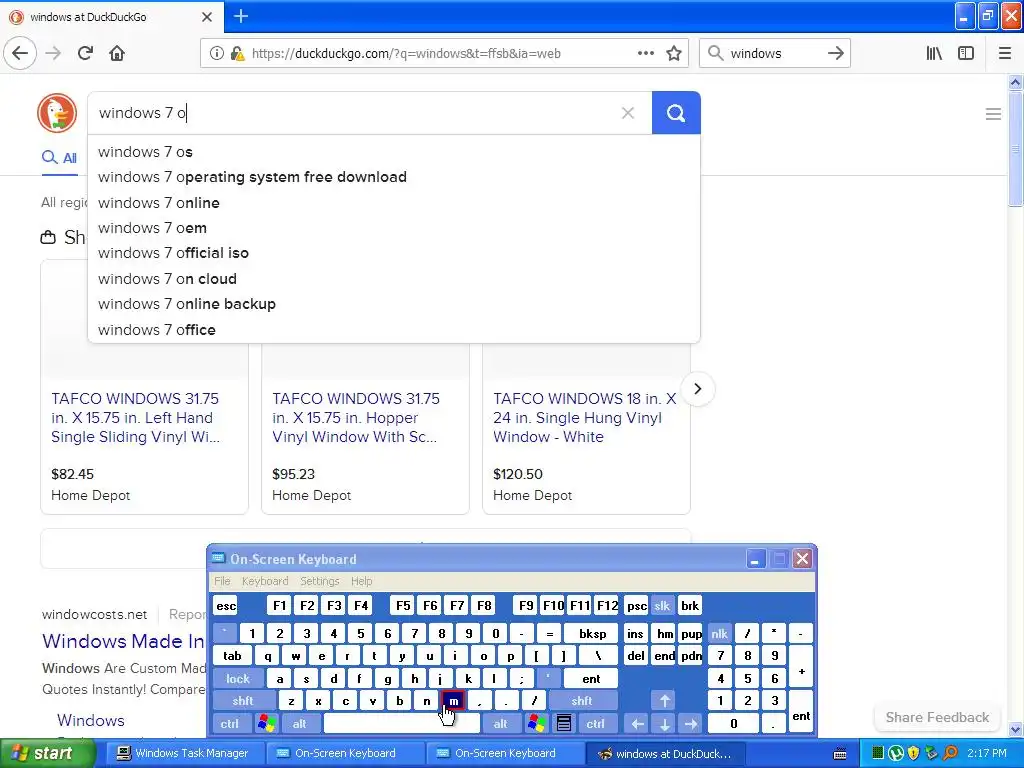Open page actions three-dot menu
Image resolution: width=1024 pixels, height=768 pixels.
[645, 53]
